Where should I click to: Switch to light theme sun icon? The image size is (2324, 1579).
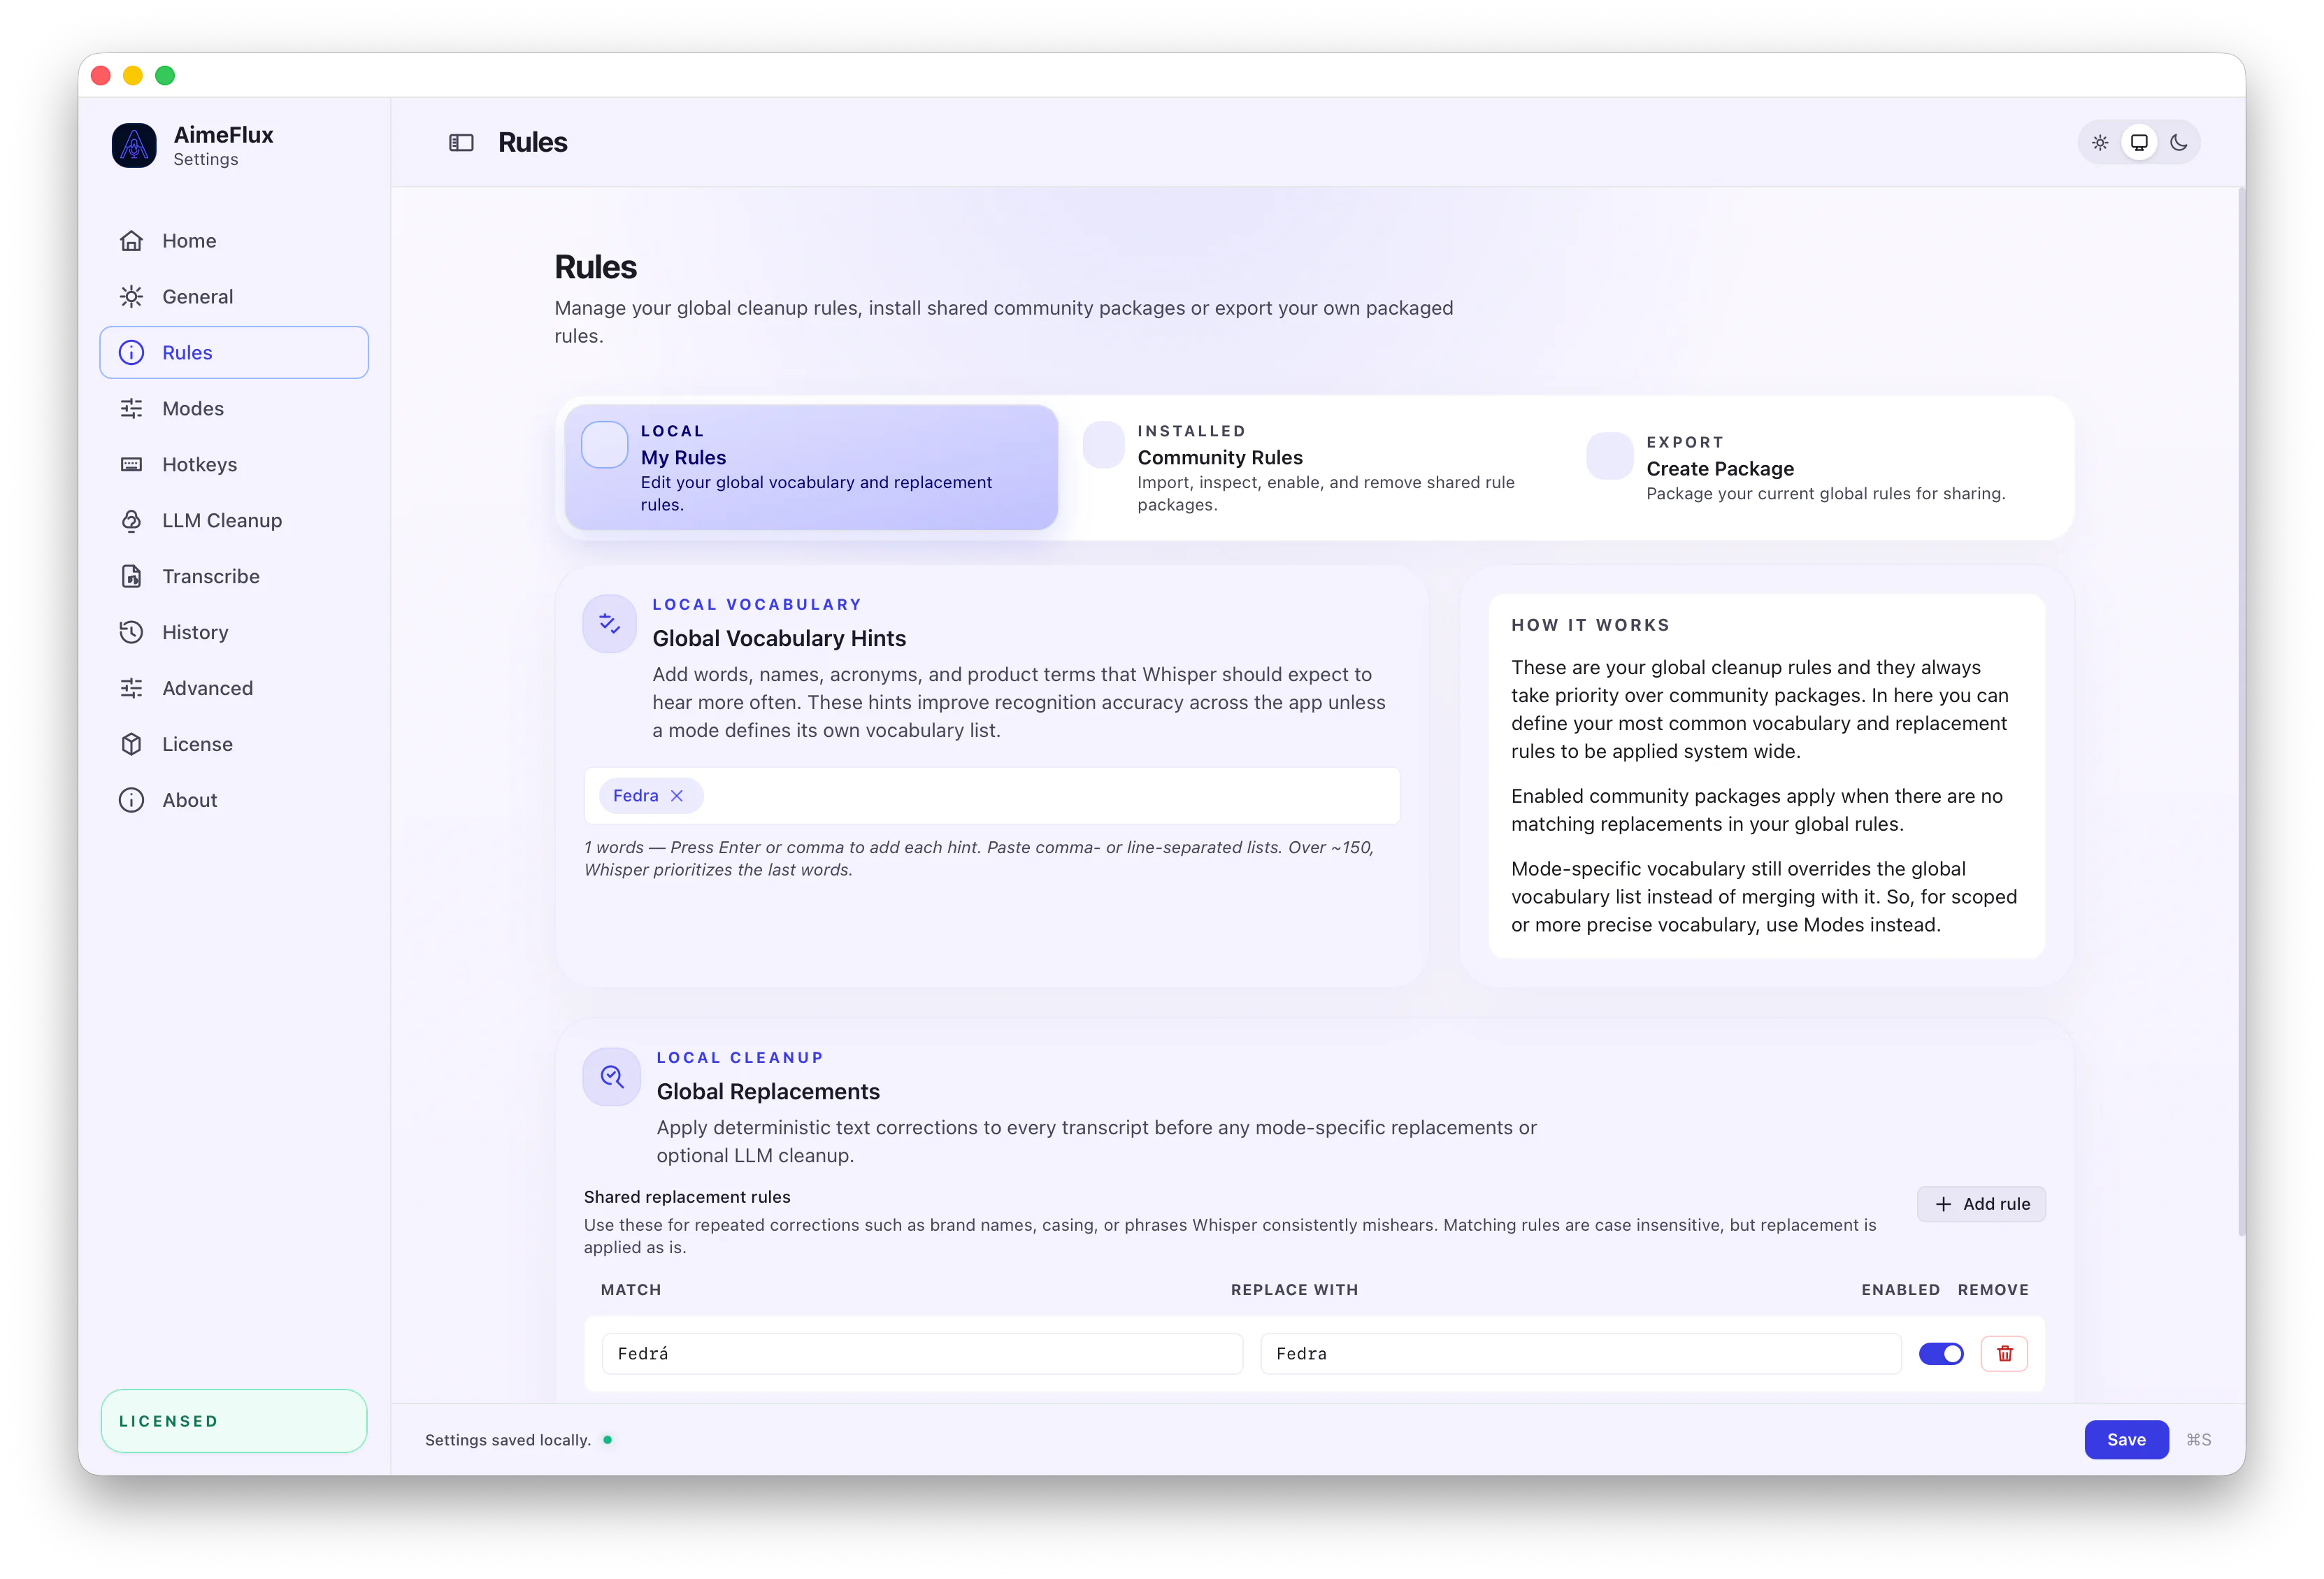(x=2100, y=143)
